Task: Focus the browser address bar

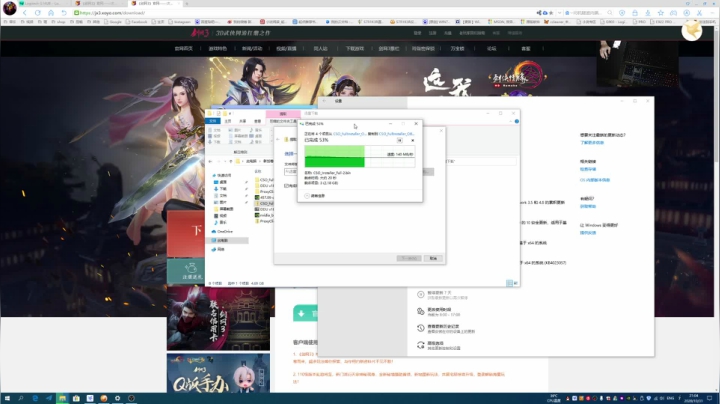Action: [x=303, y=13]
